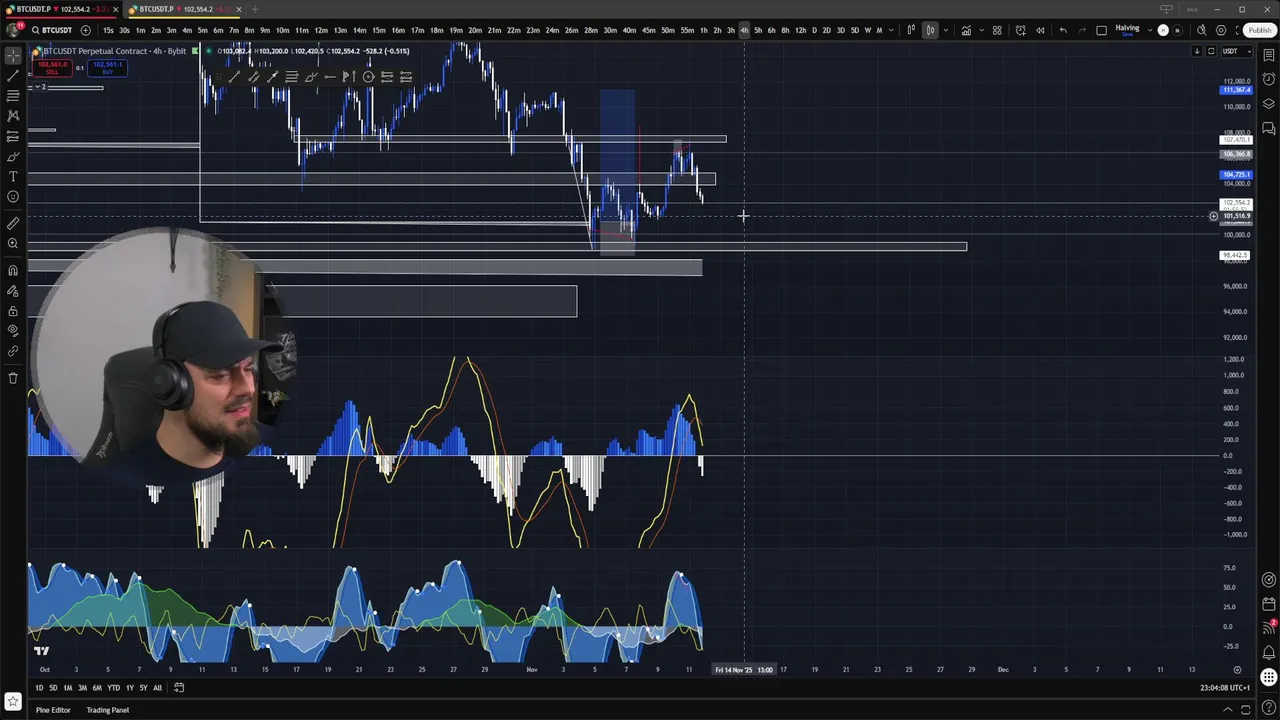Click the Publish button

(1259, 30)
